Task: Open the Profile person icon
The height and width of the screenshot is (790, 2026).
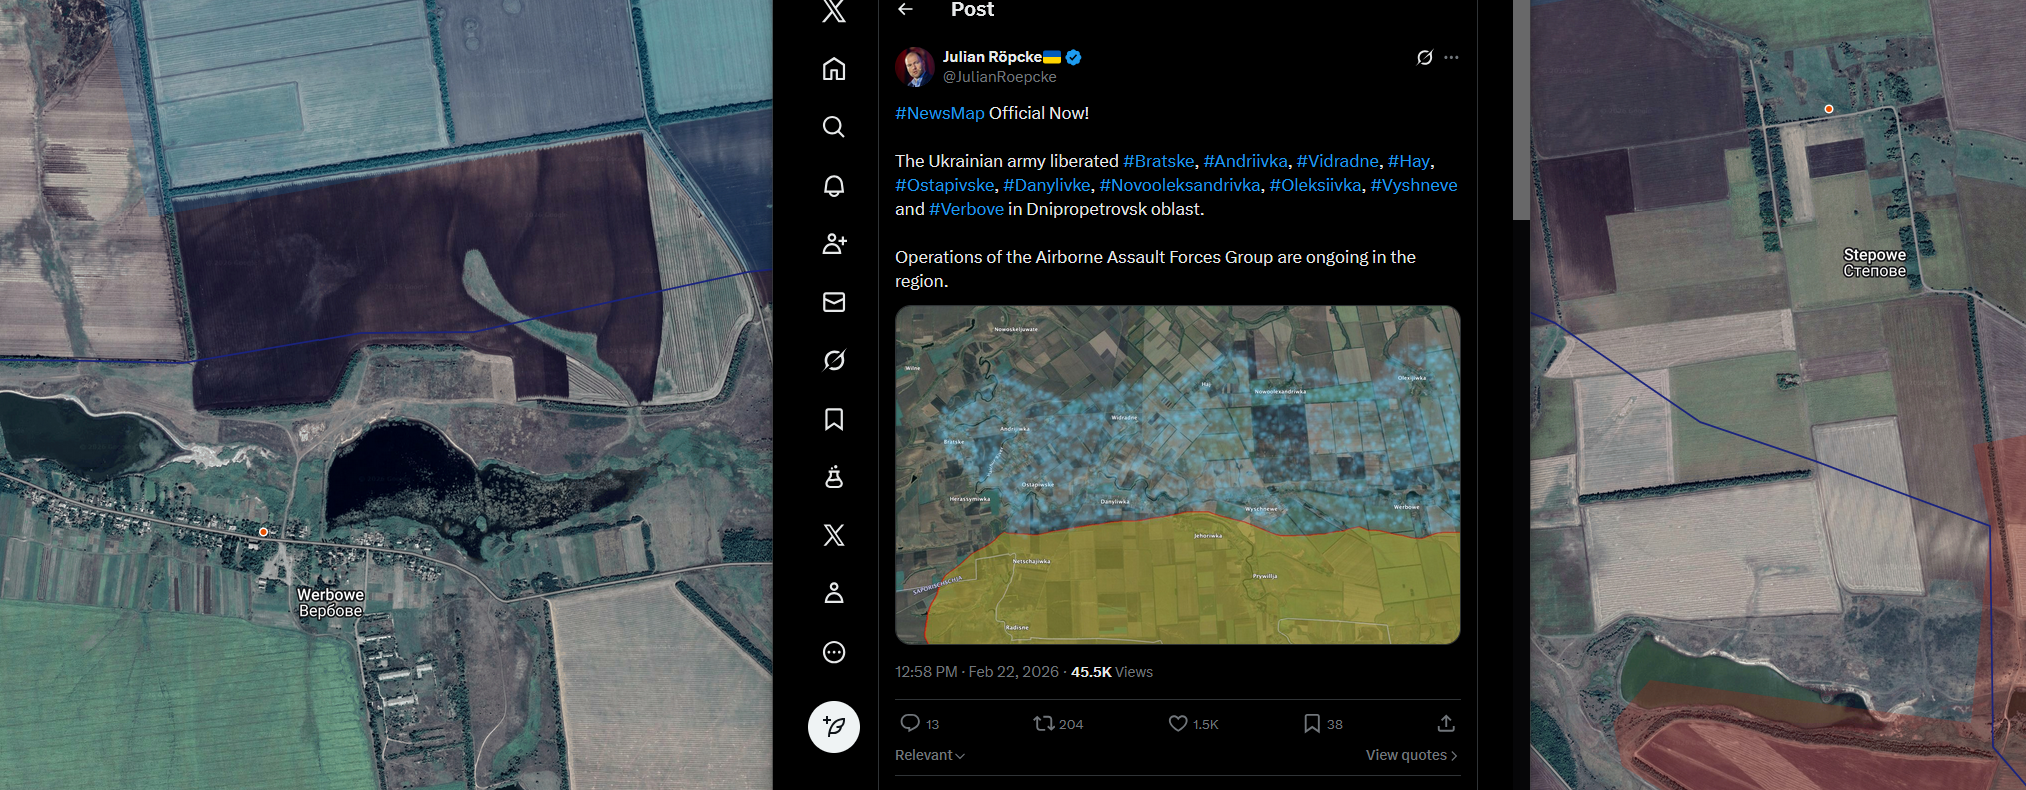Action: pos(833,593)
